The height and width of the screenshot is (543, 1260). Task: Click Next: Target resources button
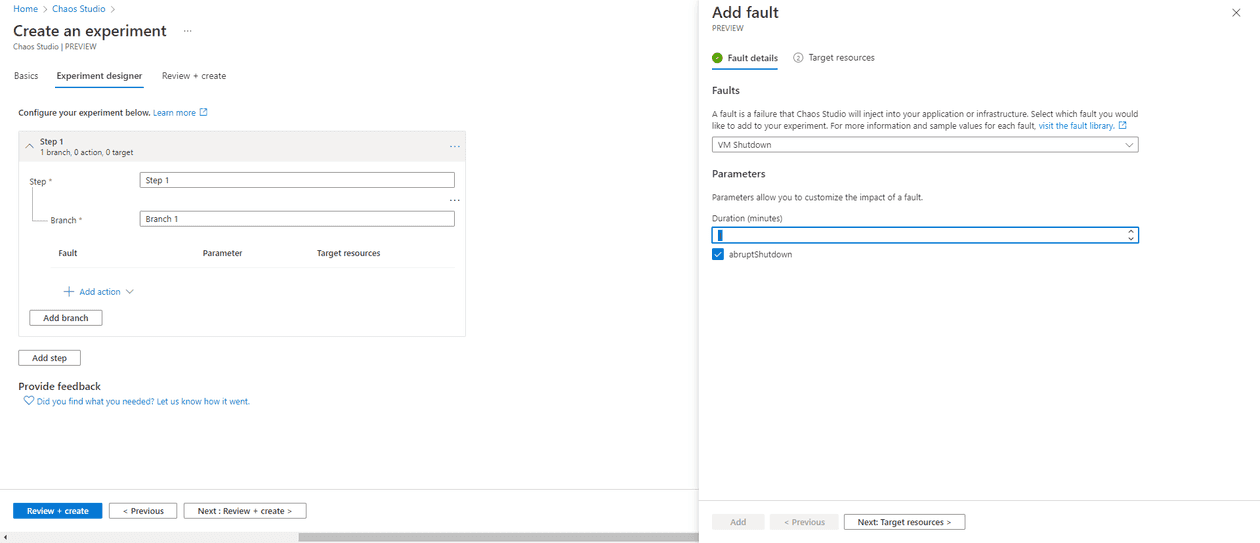pyautogui.click(x=904, y=522)
